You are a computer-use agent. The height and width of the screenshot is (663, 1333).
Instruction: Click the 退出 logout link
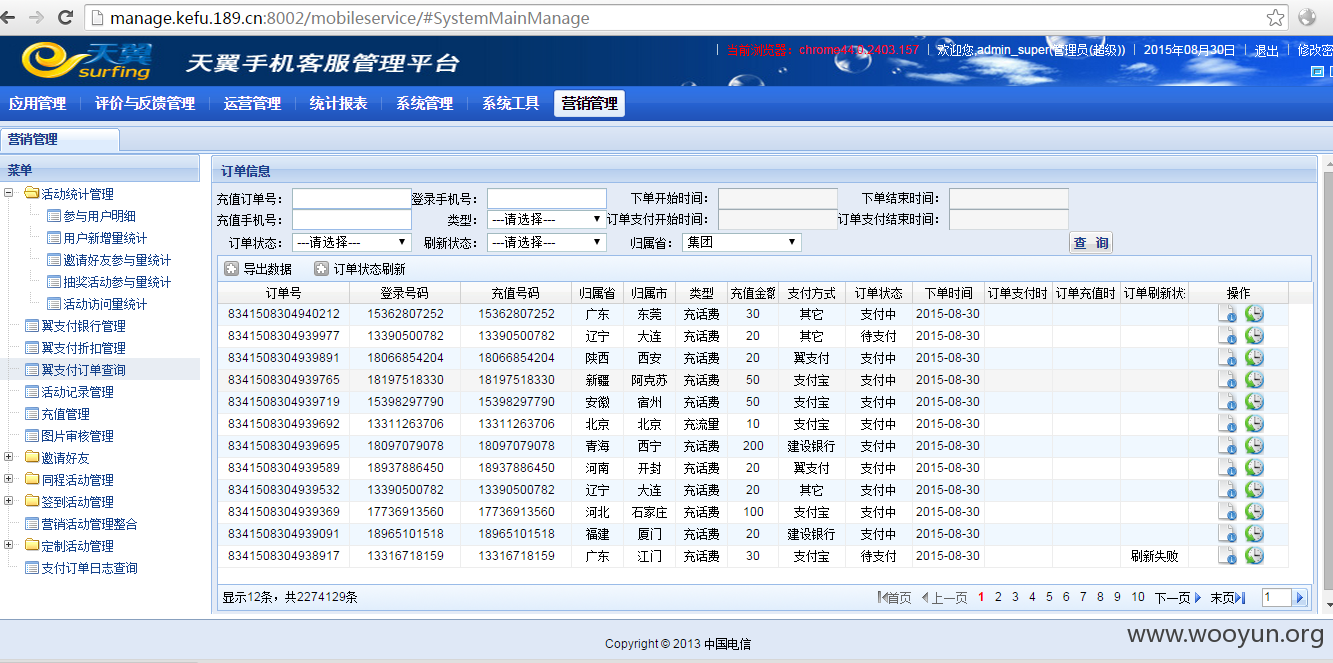coord(1266,50)
